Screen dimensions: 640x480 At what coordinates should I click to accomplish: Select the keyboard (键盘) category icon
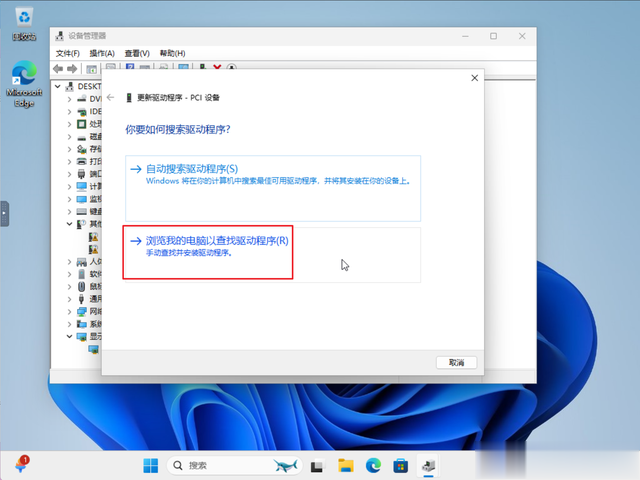point(82,211)
